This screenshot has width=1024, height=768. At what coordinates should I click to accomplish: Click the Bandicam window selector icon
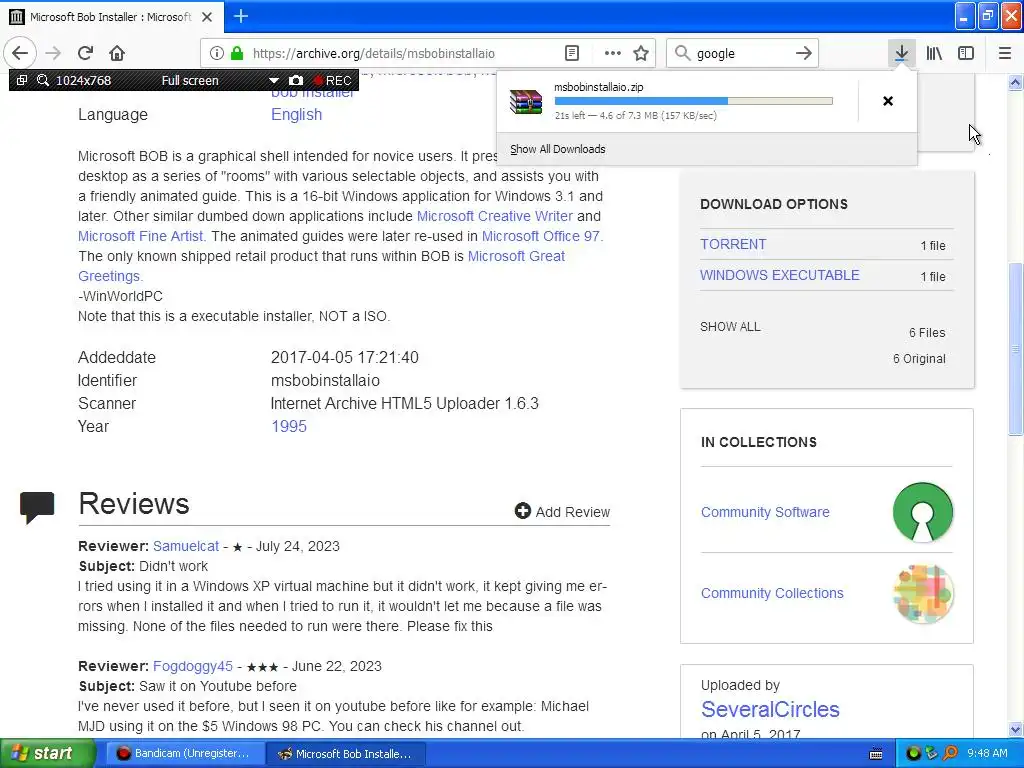click(22, 80)
